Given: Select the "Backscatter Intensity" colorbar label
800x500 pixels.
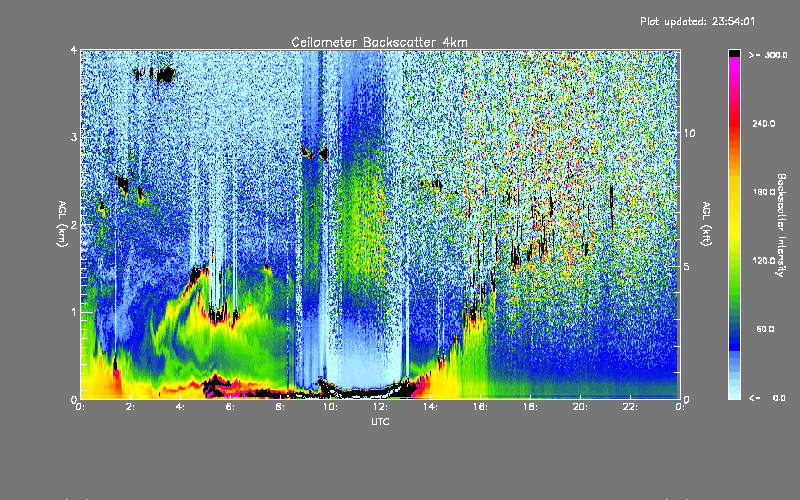Looking at the screenshot, I should tap(781, 225).
